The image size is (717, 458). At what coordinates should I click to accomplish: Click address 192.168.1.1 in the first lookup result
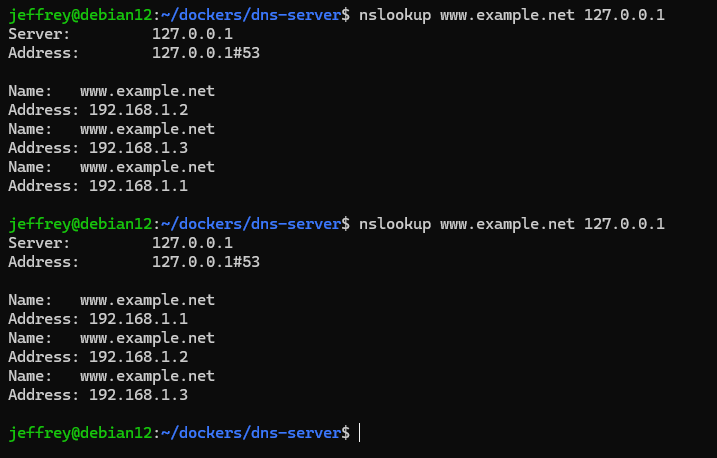pos(138,186)
